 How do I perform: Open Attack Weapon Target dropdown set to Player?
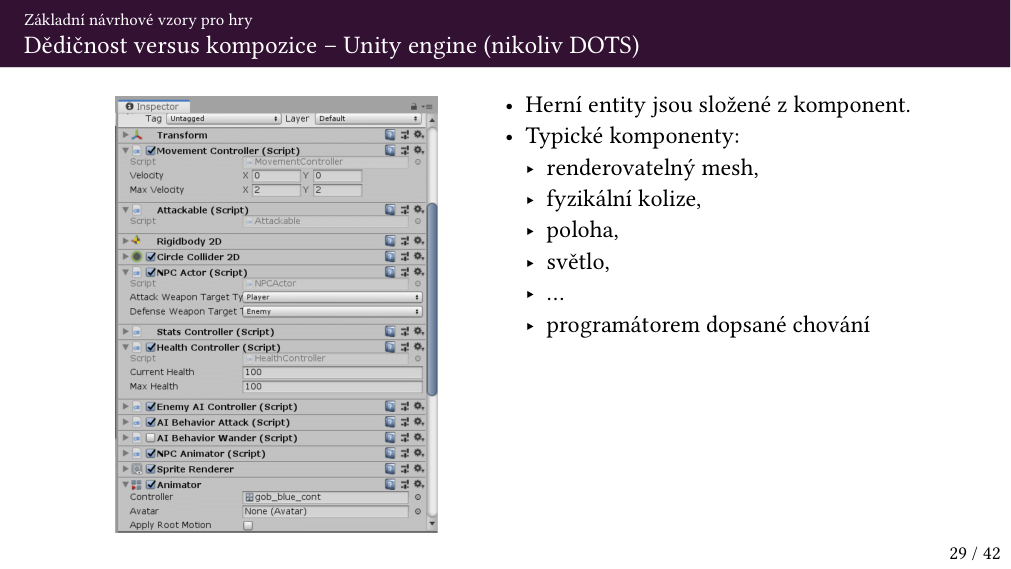333,297
